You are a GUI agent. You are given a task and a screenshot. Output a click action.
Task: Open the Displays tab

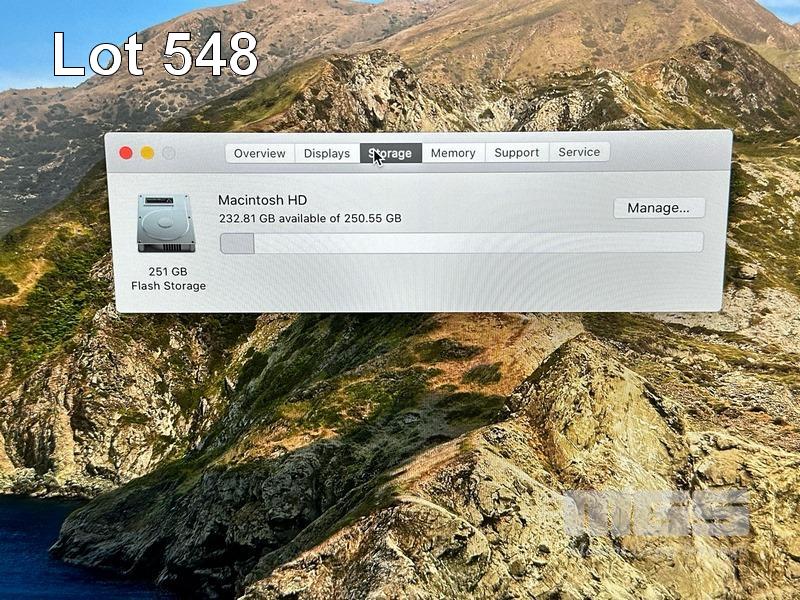pyautogui.click(x=327, y=153)
